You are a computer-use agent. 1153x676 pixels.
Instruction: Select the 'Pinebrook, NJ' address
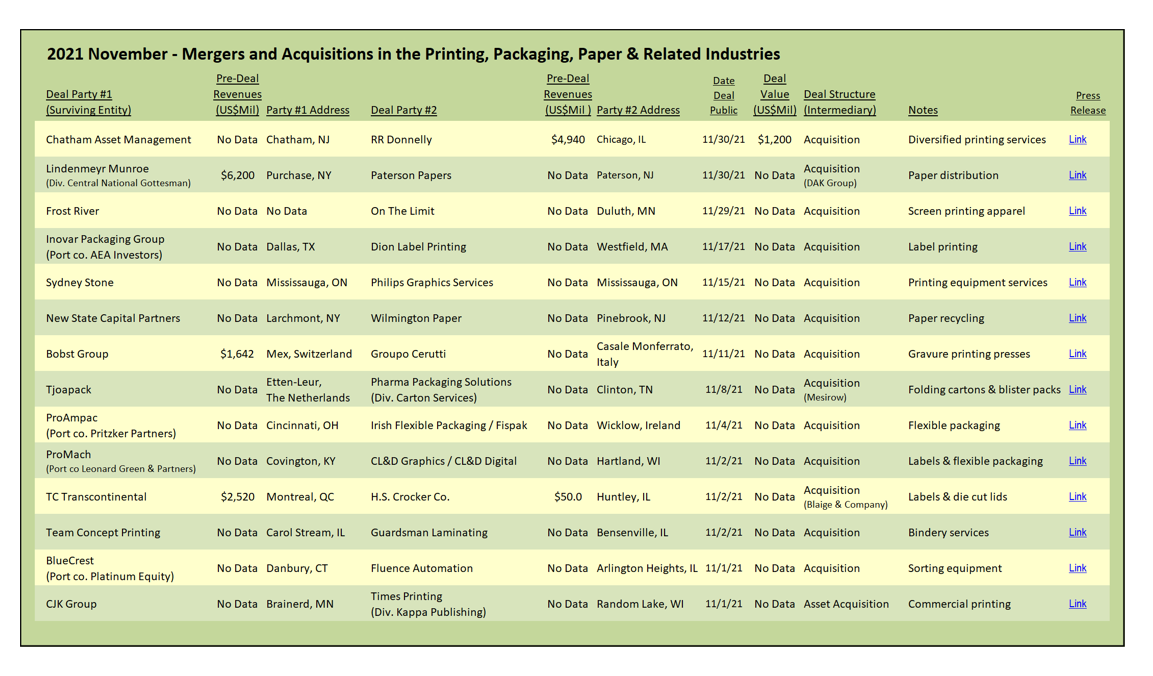coord(631,319)
